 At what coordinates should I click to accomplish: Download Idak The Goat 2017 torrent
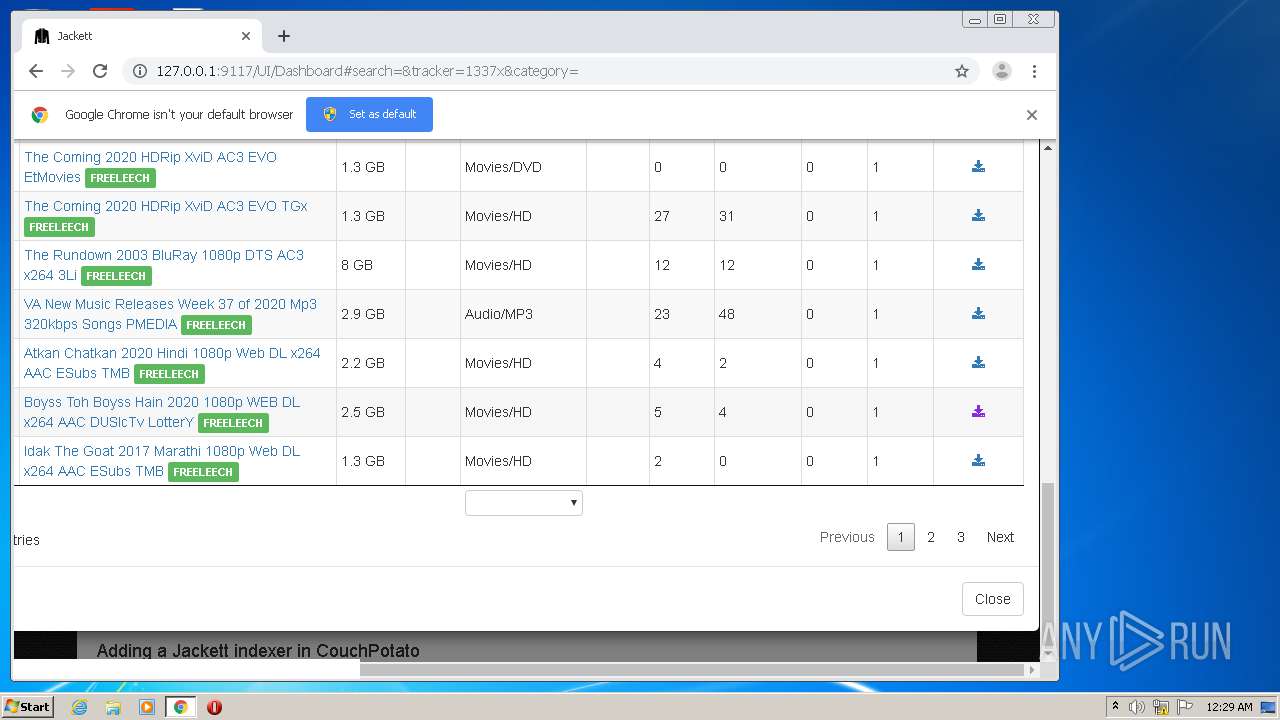point(978,461)
